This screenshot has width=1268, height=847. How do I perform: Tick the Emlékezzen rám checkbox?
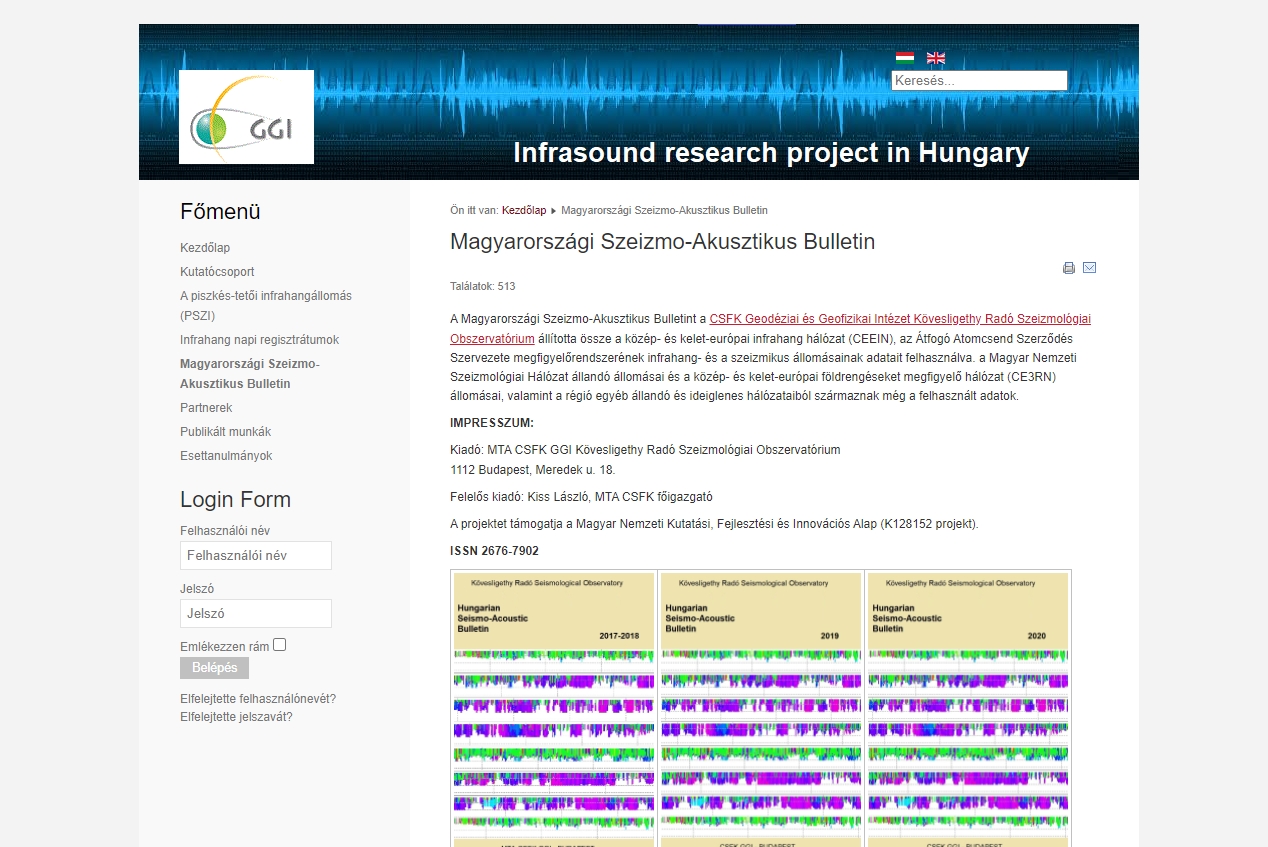tap(280, 645)
